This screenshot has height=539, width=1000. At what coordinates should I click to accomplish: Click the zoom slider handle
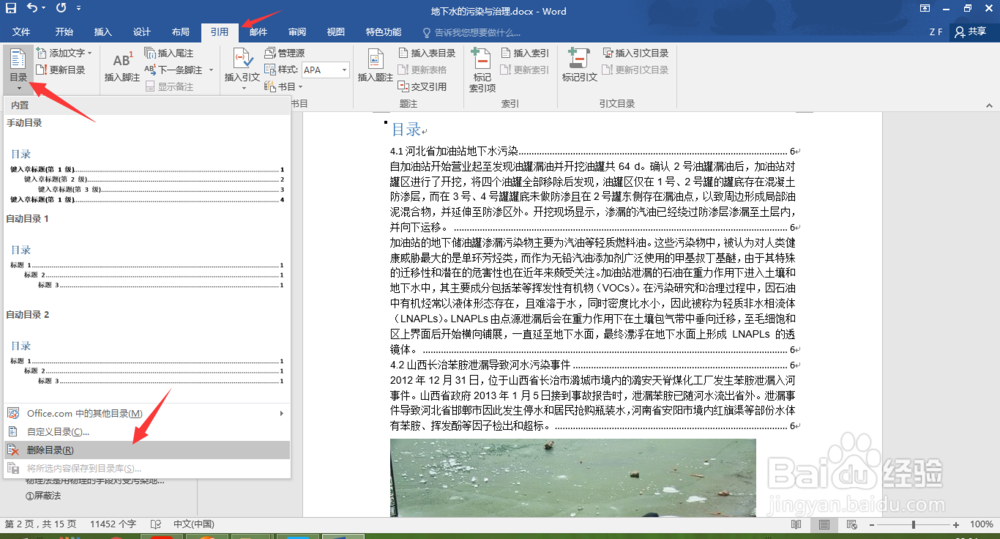pos(913,524)
